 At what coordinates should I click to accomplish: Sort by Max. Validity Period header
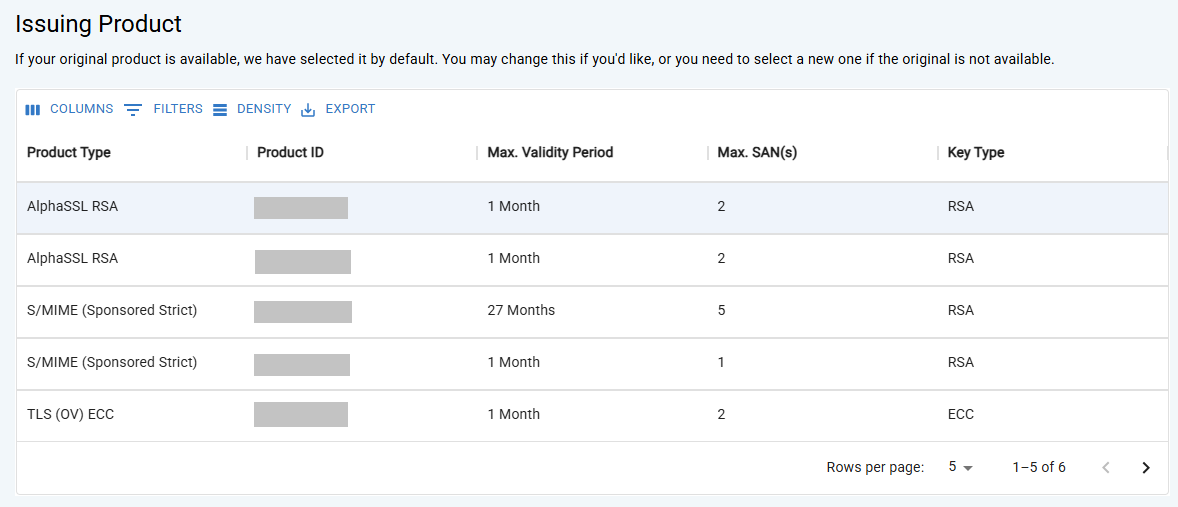[550, 152]
